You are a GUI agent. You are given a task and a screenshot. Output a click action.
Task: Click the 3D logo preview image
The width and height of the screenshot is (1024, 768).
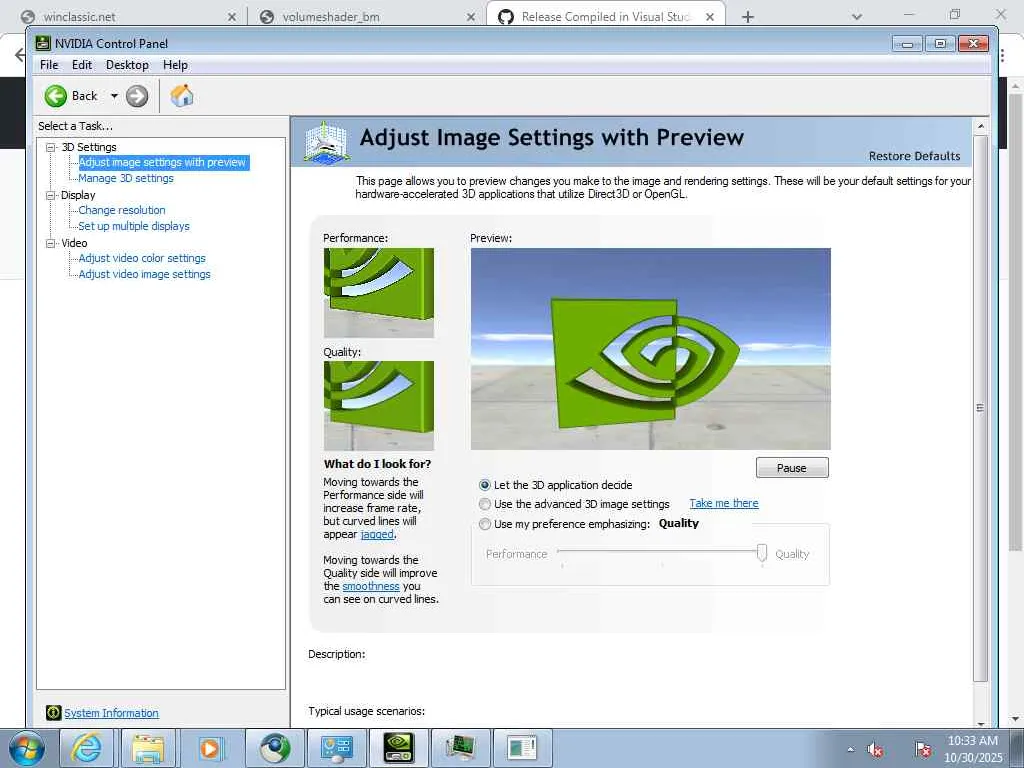[650, 349]
